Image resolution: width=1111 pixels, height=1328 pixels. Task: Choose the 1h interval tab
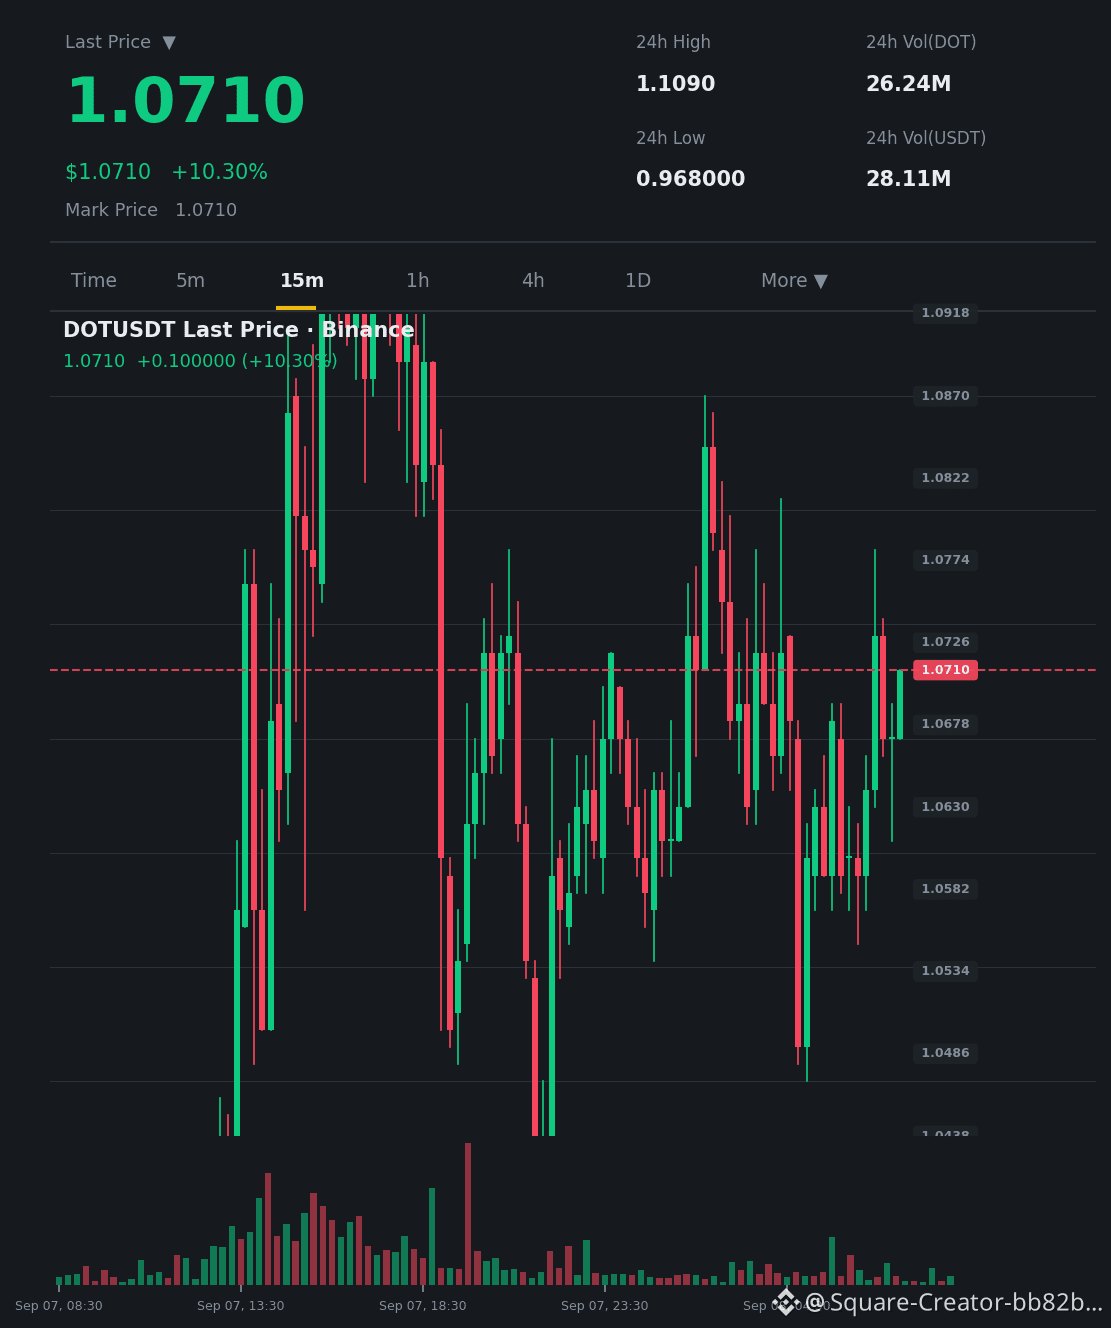pyautogui.click(x=418, y=281)
